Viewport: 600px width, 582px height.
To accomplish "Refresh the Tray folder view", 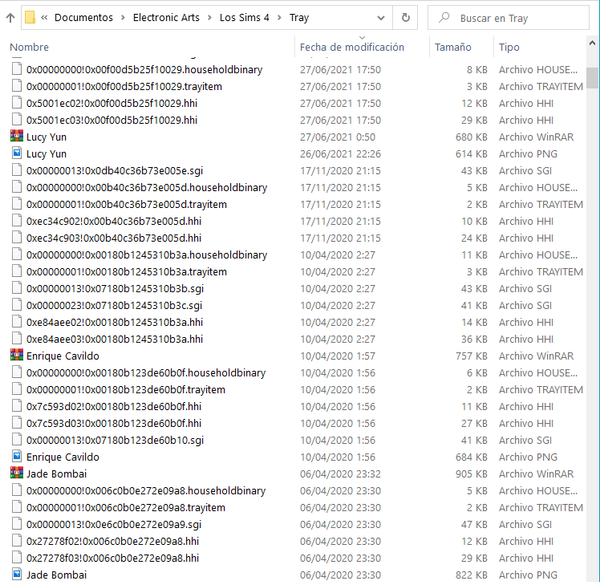I will point(405,18).
